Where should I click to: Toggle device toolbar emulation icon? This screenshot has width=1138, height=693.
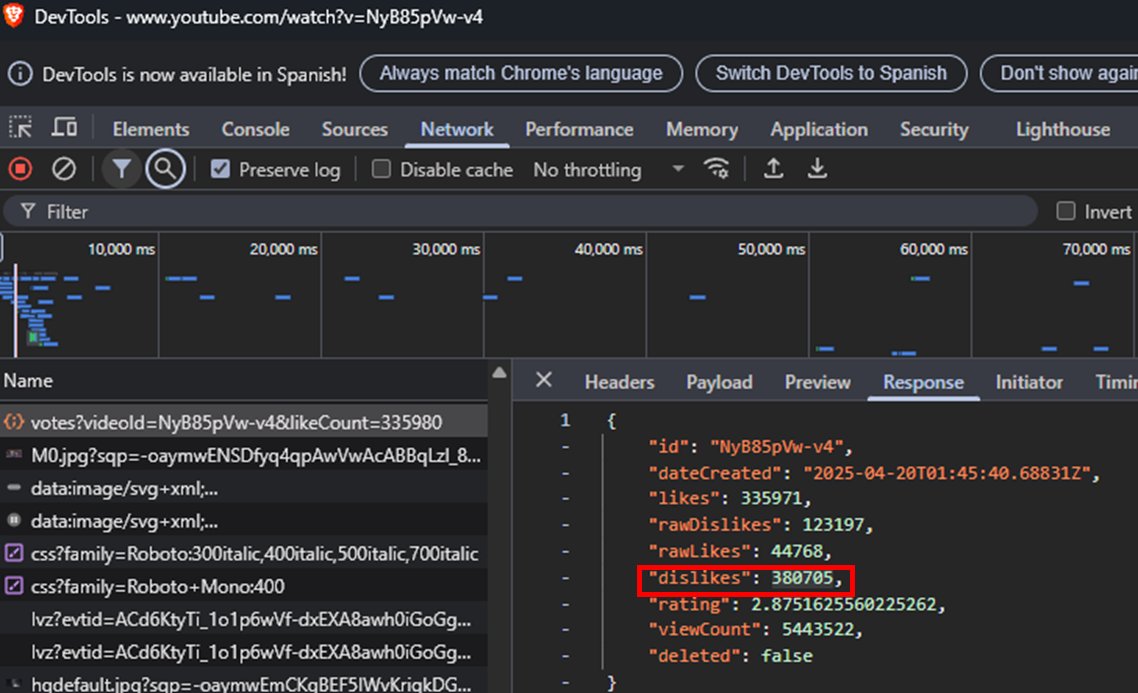point(65,128)
